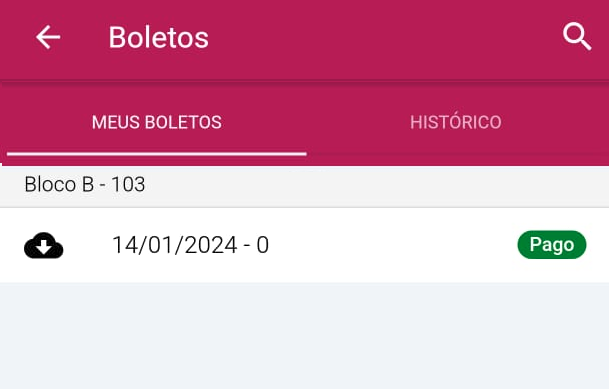Select the MEUS BOLETOS tab

pyautogui.click(x=157, y=122)
